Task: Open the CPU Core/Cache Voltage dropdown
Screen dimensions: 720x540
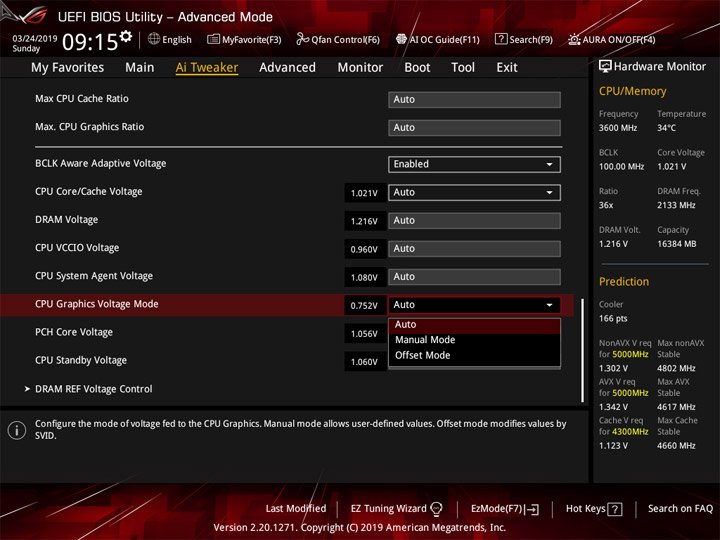Action: (474, 192)
